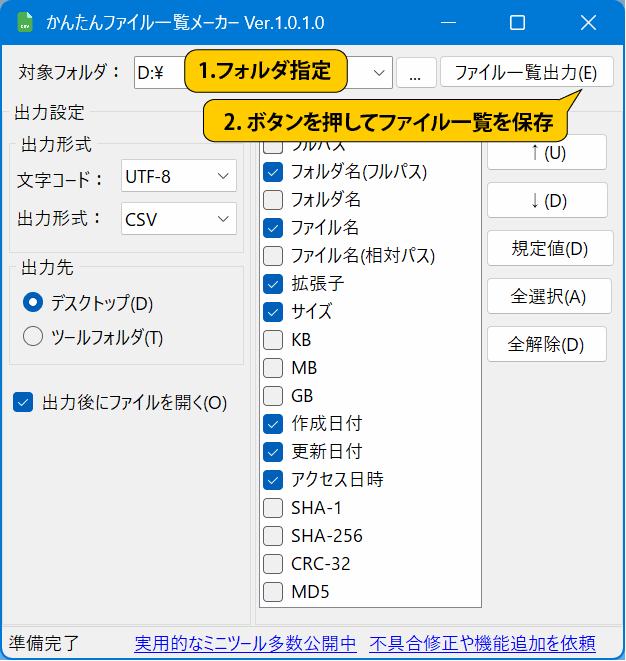Uncheck the フォルダ名(フルパス) checkbox
Viewport: 626px width, 661px height.
pos(273,172)
